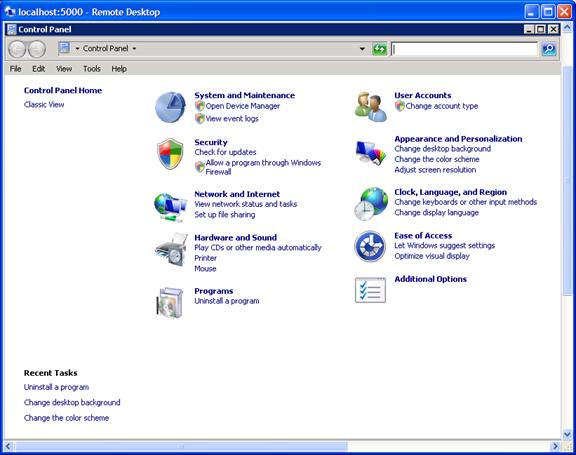The width and height of the screenshot is (576, 455).
Task: Click the Clock, Language, and Region globe icon
Action: [x=371, y=204]
